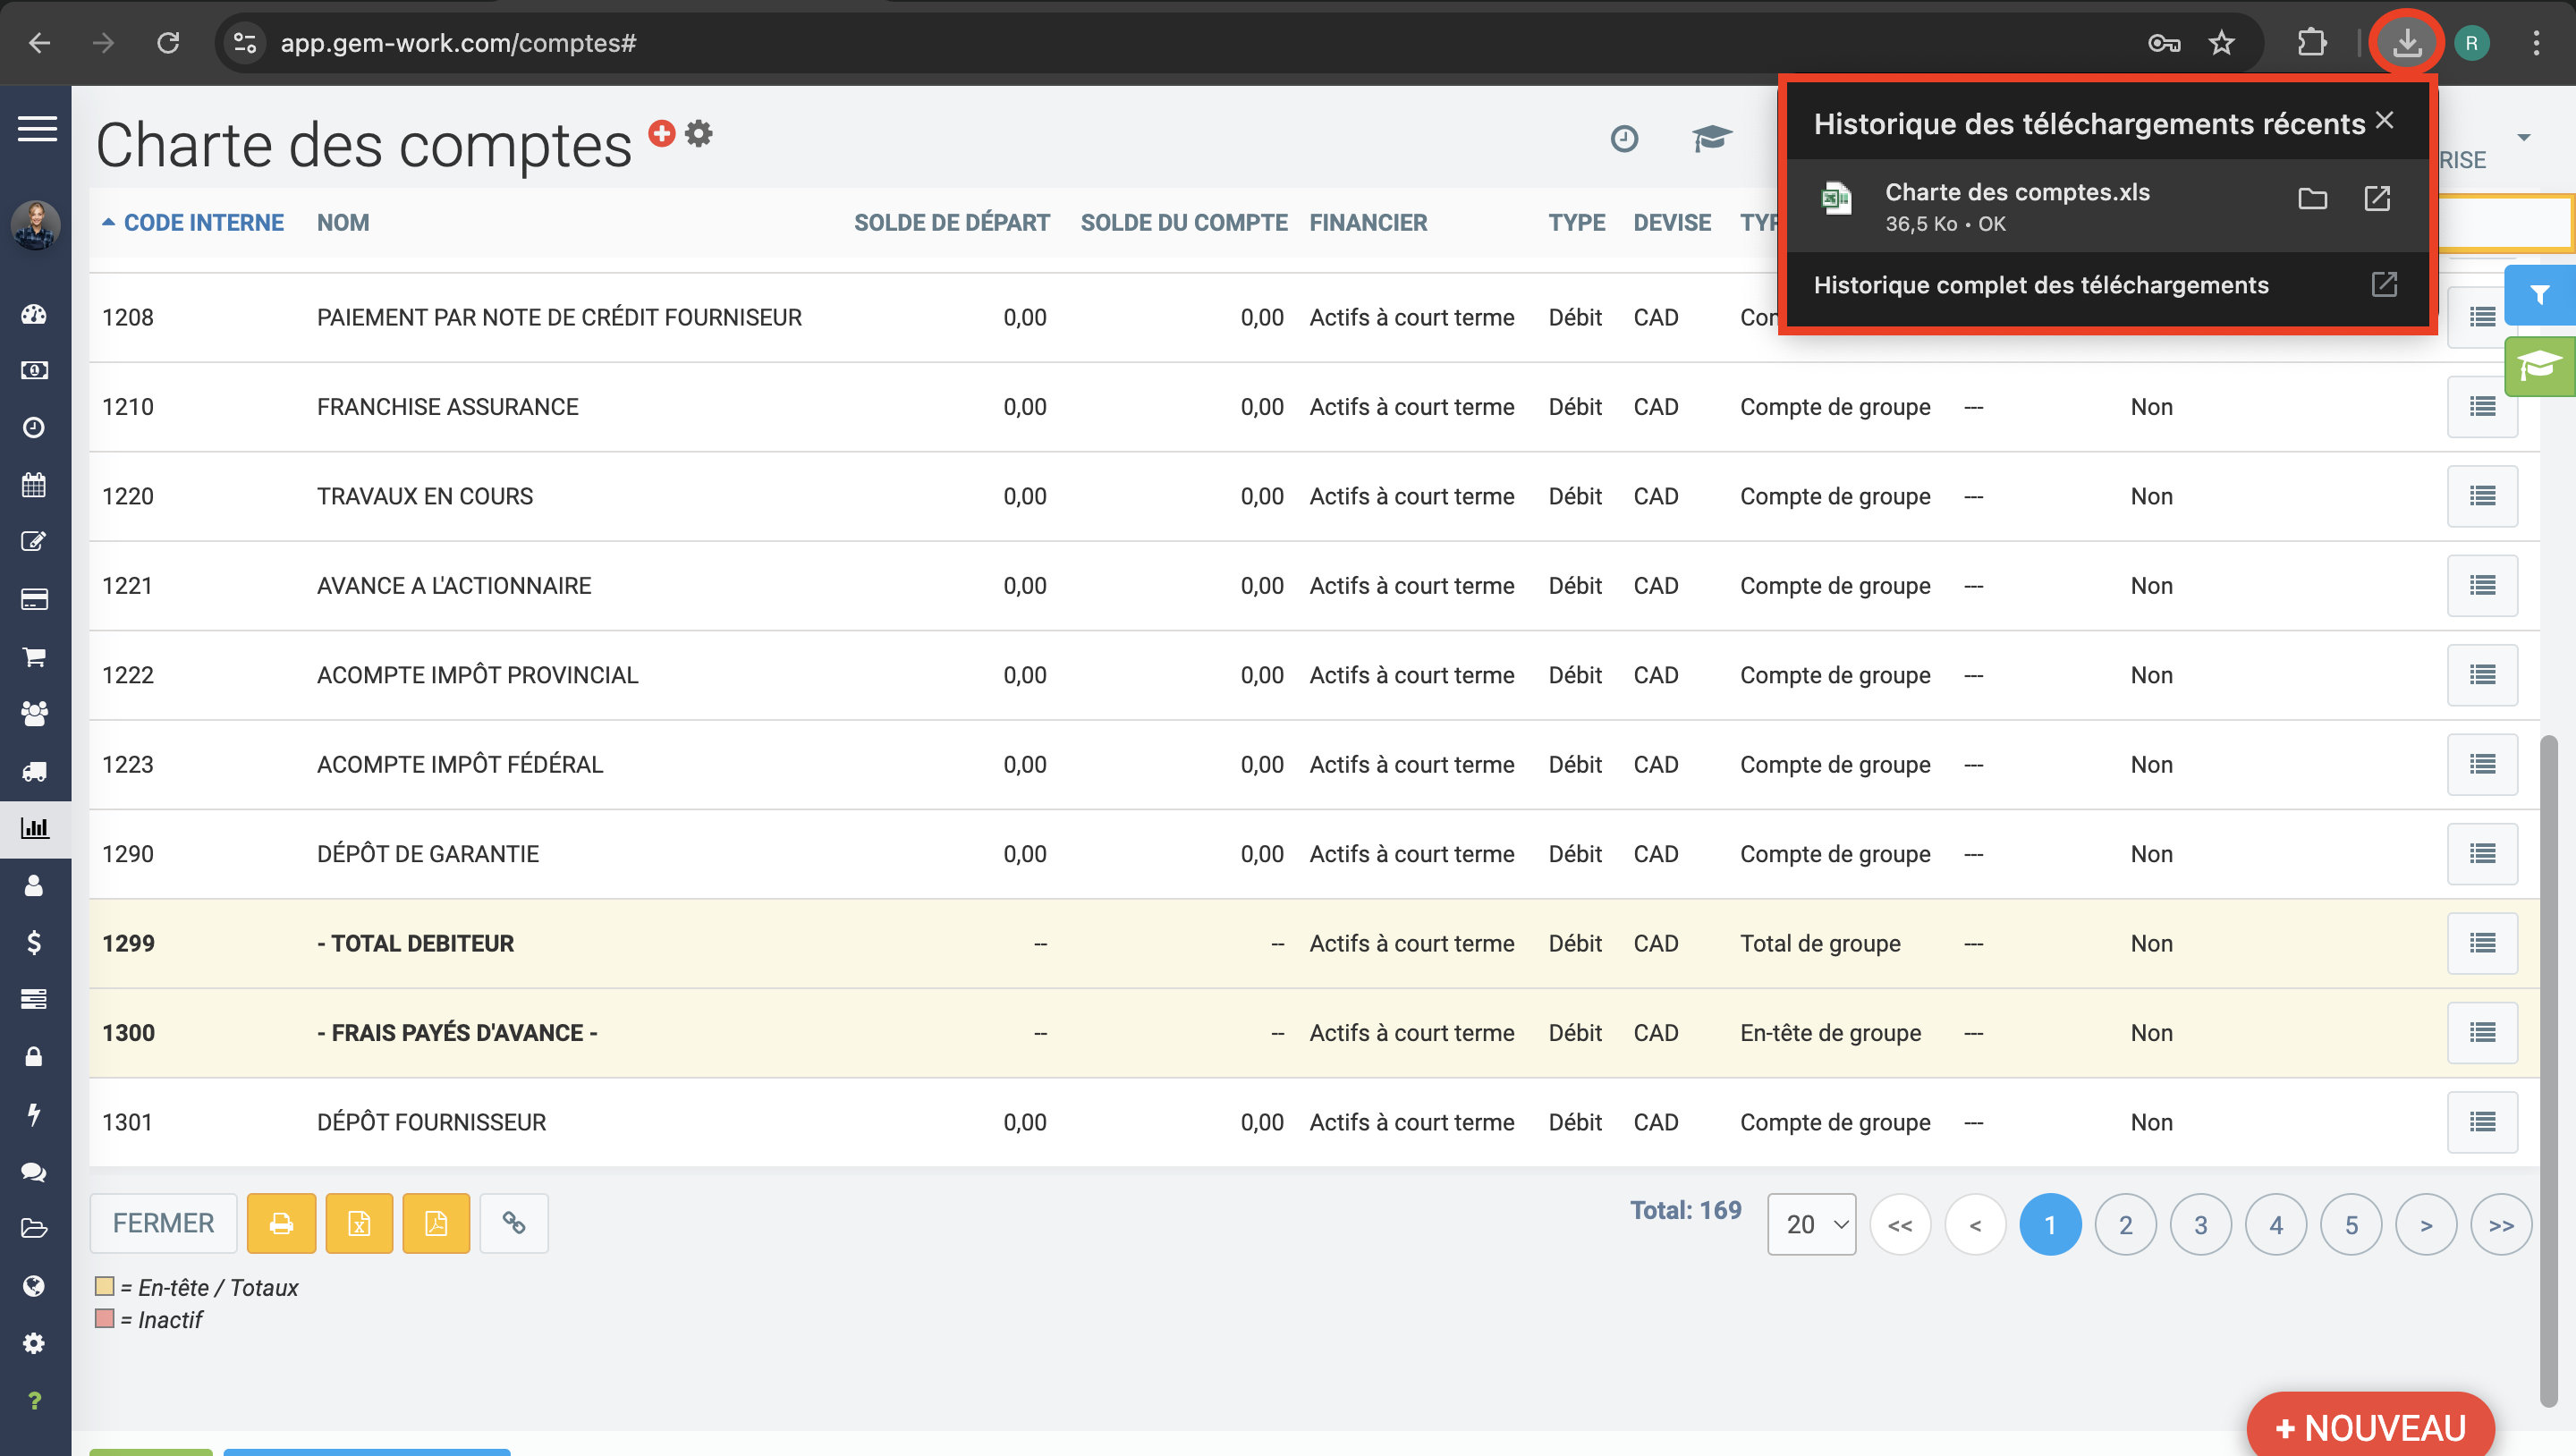Open the action menu for row 1220 TRAVAUX EN COURS

[x=2481, y=496]
